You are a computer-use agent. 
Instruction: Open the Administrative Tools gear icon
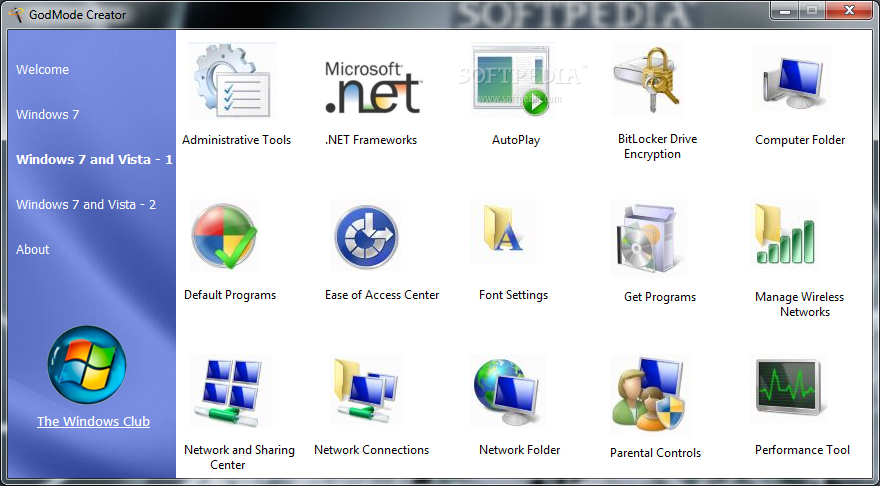tap(232, 80)
